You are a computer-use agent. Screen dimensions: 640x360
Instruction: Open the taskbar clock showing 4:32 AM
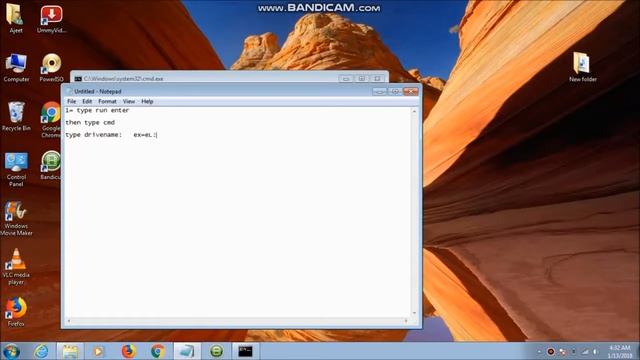pos(620,352)
